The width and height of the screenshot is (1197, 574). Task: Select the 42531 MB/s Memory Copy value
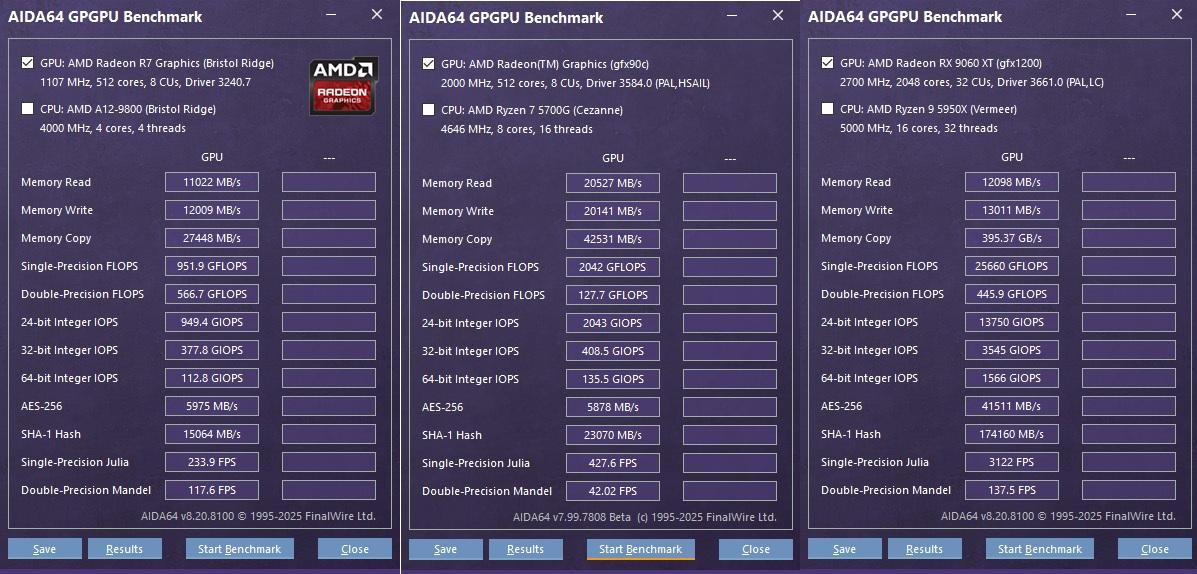[613, 239]
